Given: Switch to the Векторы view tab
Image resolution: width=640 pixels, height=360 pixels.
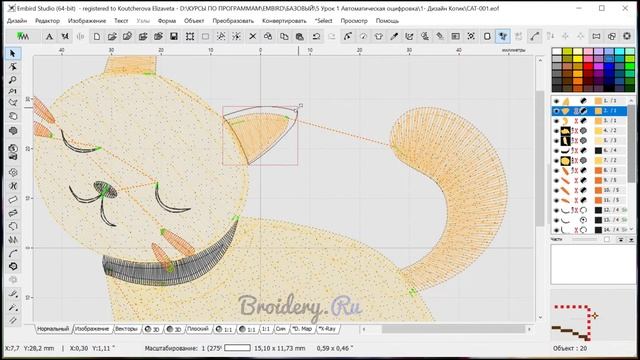Looking at the screenshot, I should 126,329.
